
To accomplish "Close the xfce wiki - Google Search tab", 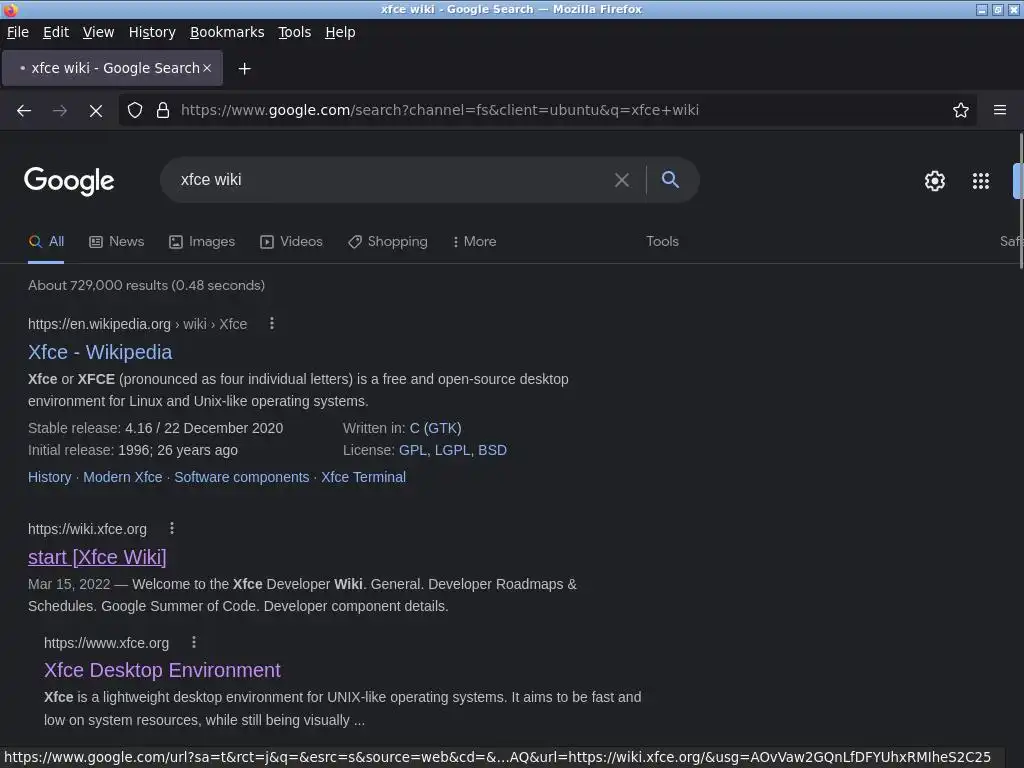I will 207,68.
